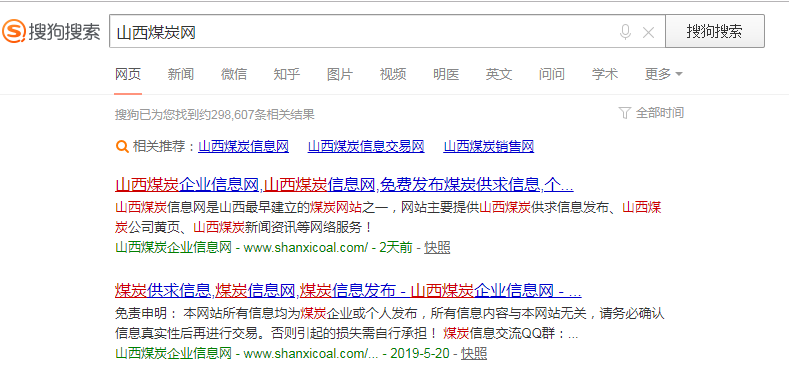Open result 煤炭供求信息,煤炭信息网 title
The width and height of the screenshot is (789, 378).
[348, 290]
